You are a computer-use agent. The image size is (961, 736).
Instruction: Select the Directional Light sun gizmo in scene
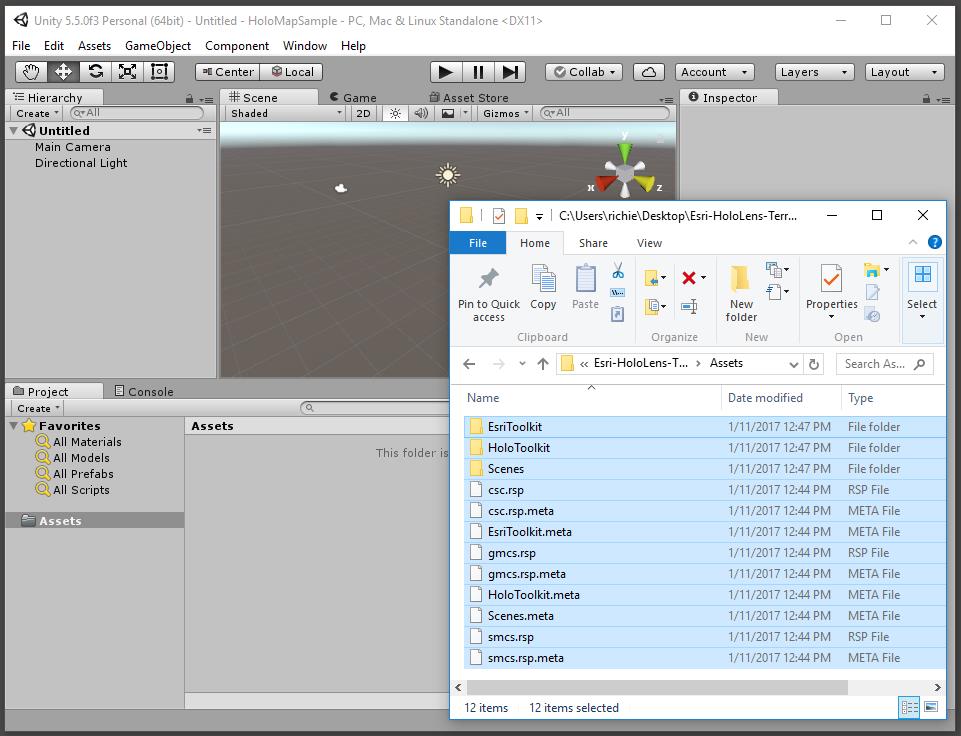coord(448,175)
